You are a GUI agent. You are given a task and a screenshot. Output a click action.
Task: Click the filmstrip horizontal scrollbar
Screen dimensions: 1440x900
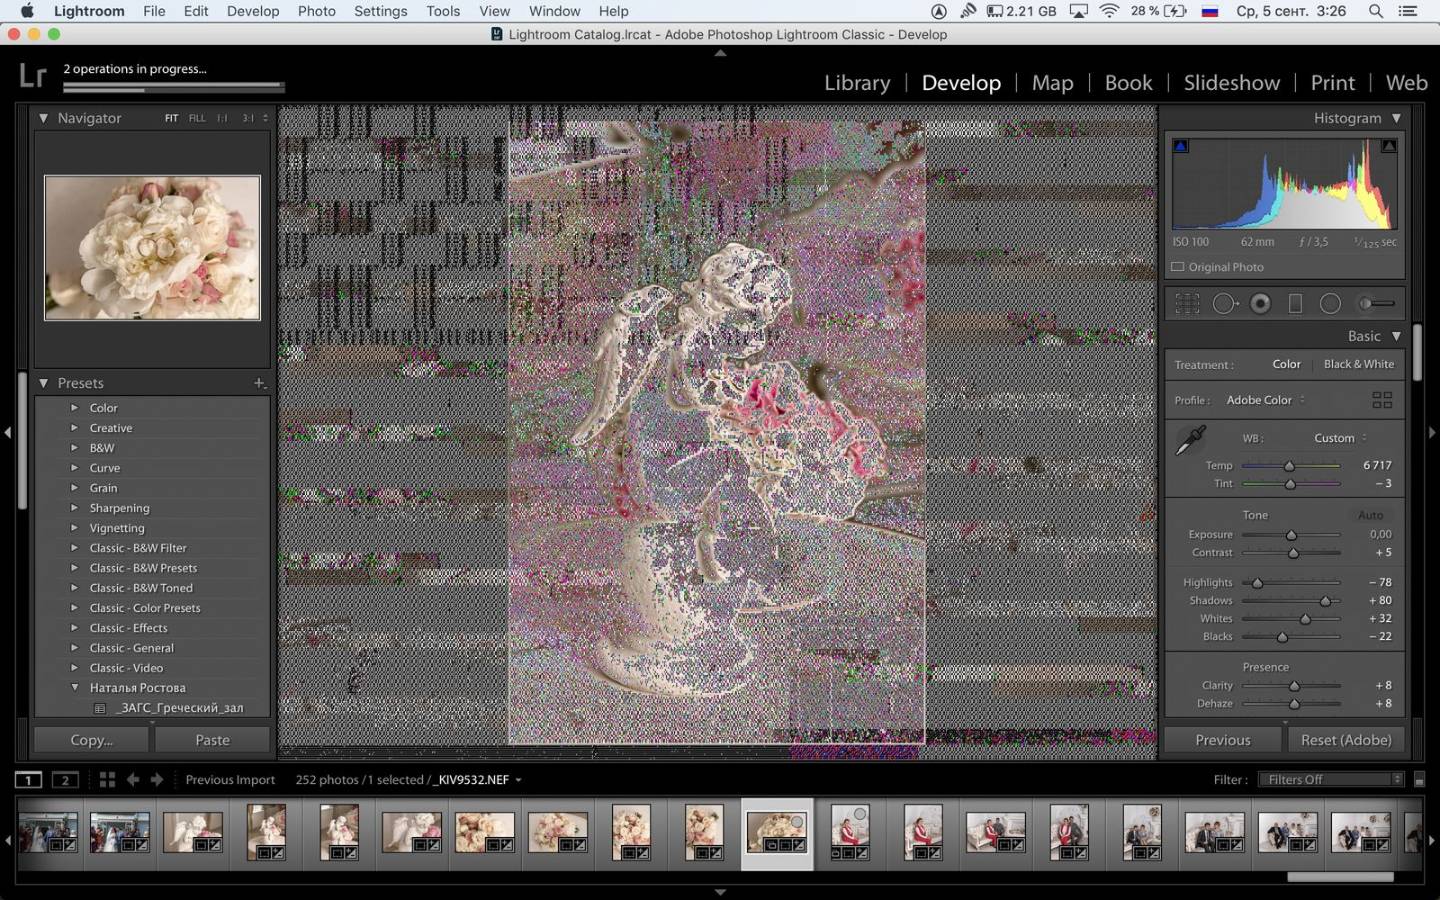(1340, 878)
